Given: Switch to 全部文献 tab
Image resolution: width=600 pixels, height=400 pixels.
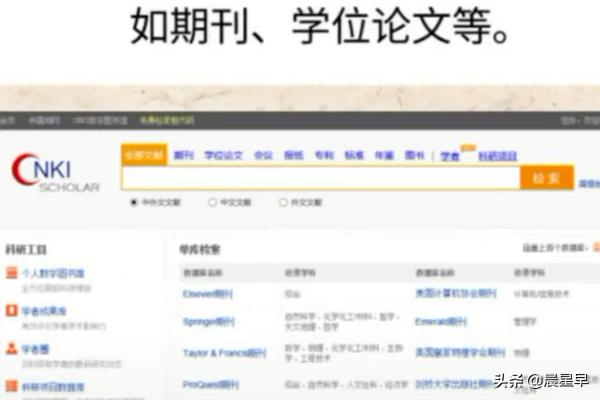Looking at the screenshot, I should pos(143,155).
